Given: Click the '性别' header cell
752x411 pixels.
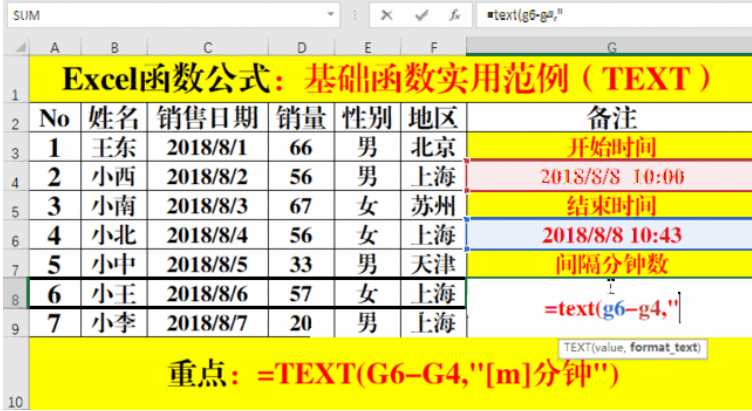Looking at the screenshot, I should point(367,117).
